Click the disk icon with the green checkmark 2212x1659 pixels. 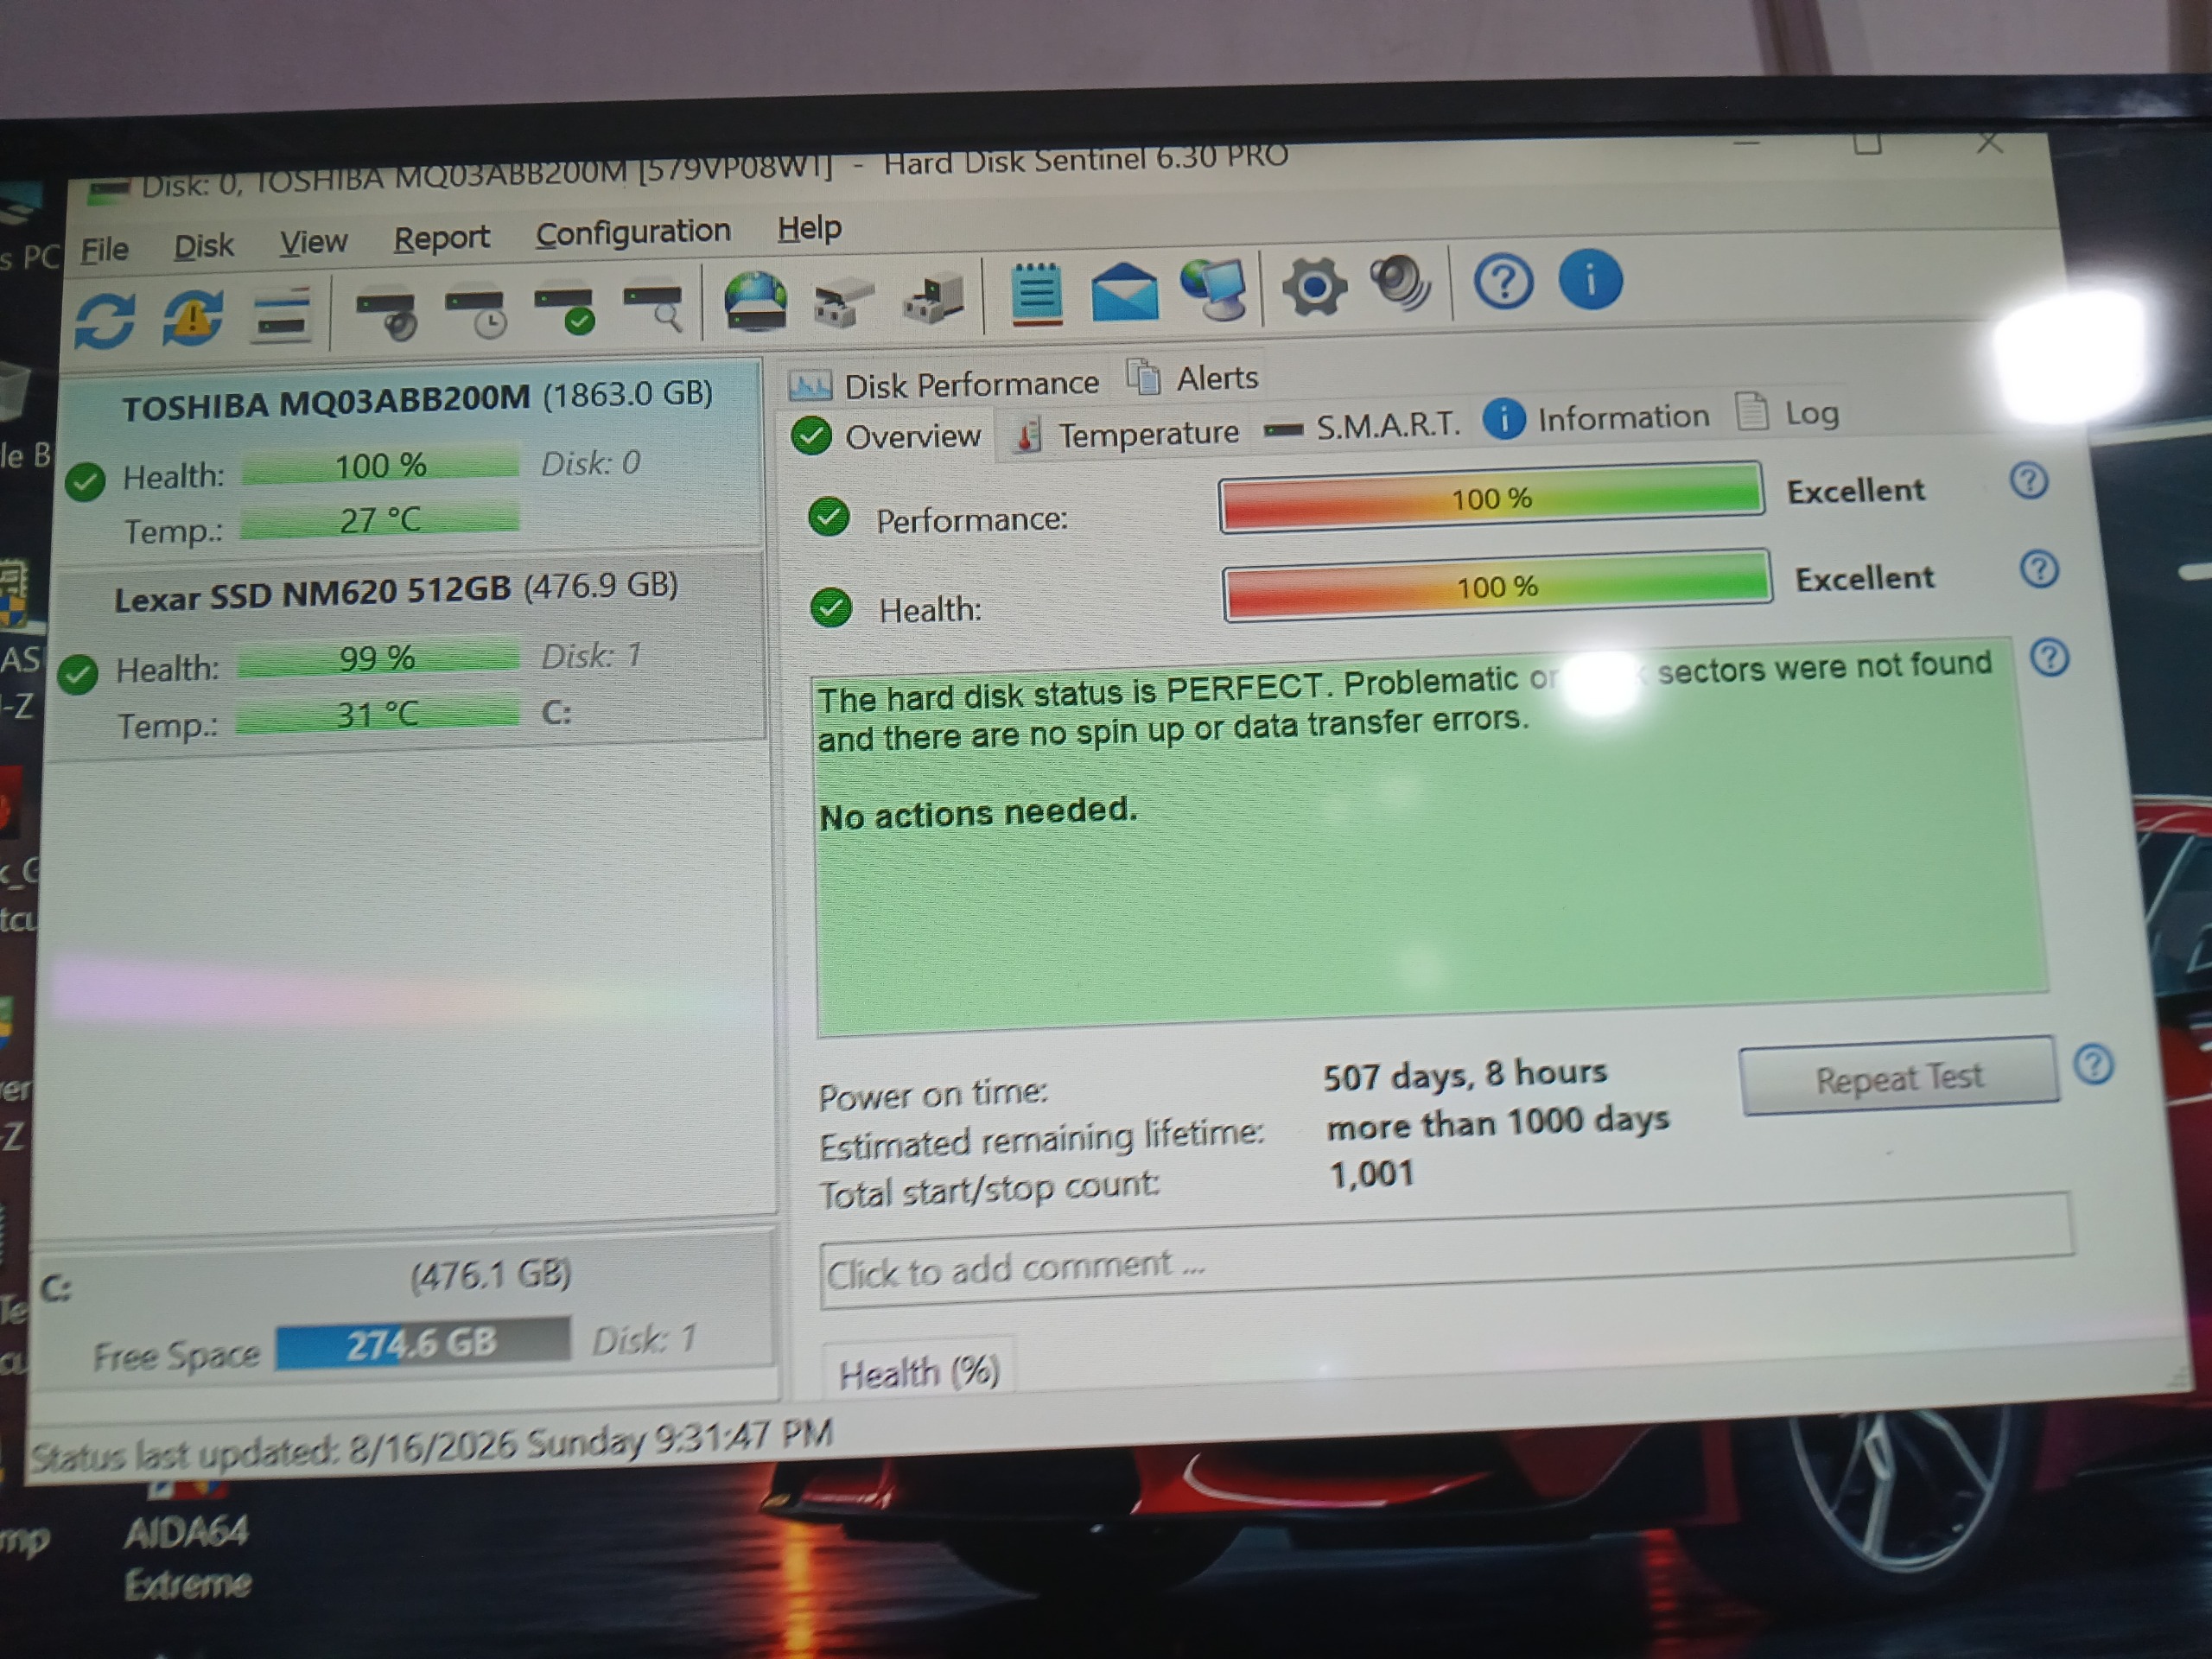(x=566, y=309)
